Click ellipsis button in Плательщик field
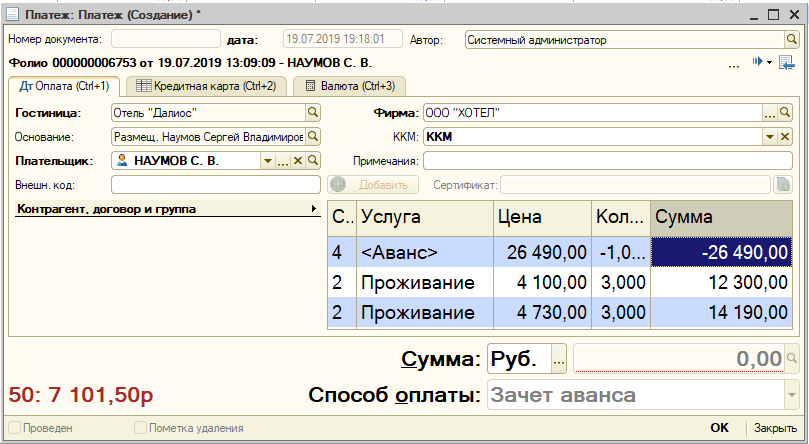 283,161
